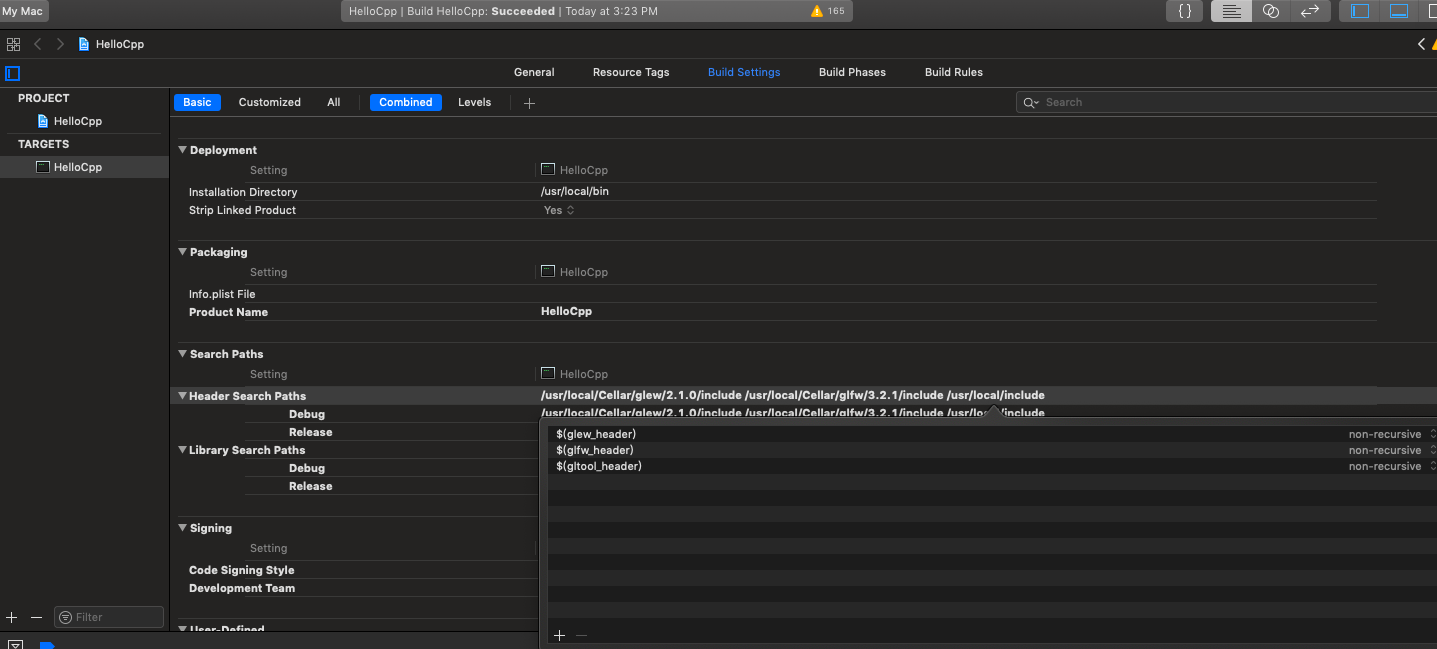Select the Installation Directory setting
The image size is (1437, 649).
point(243,192)
